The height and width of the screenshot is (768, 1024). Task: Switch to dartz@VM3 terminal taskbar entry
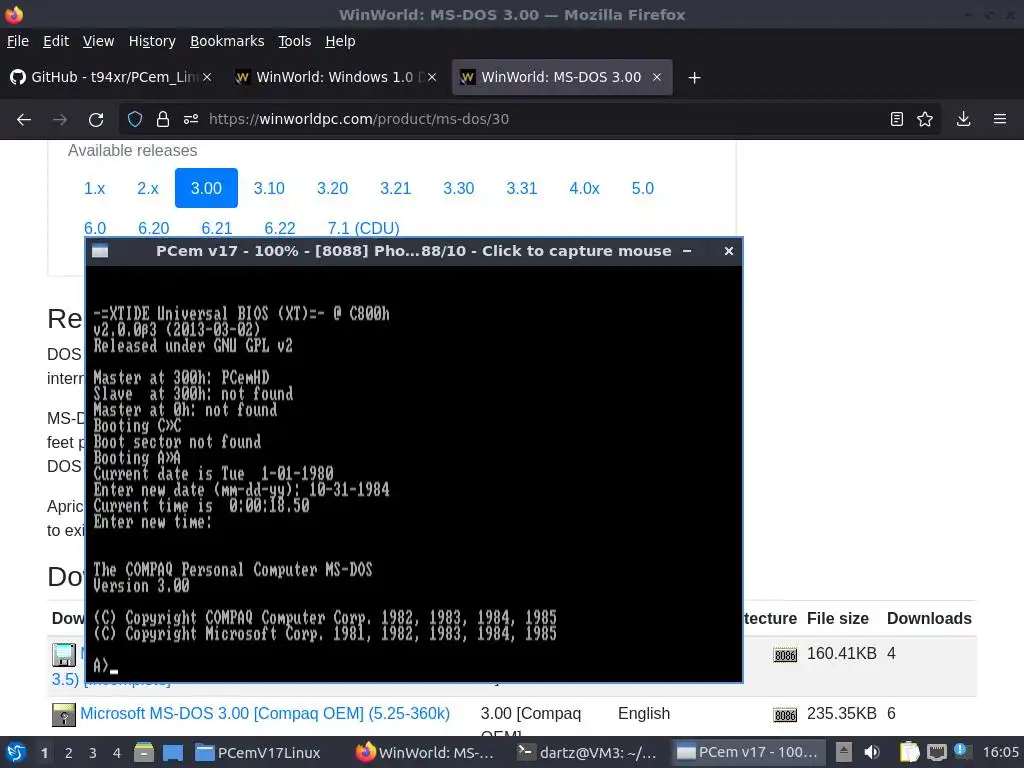click(x=586, y=752)
